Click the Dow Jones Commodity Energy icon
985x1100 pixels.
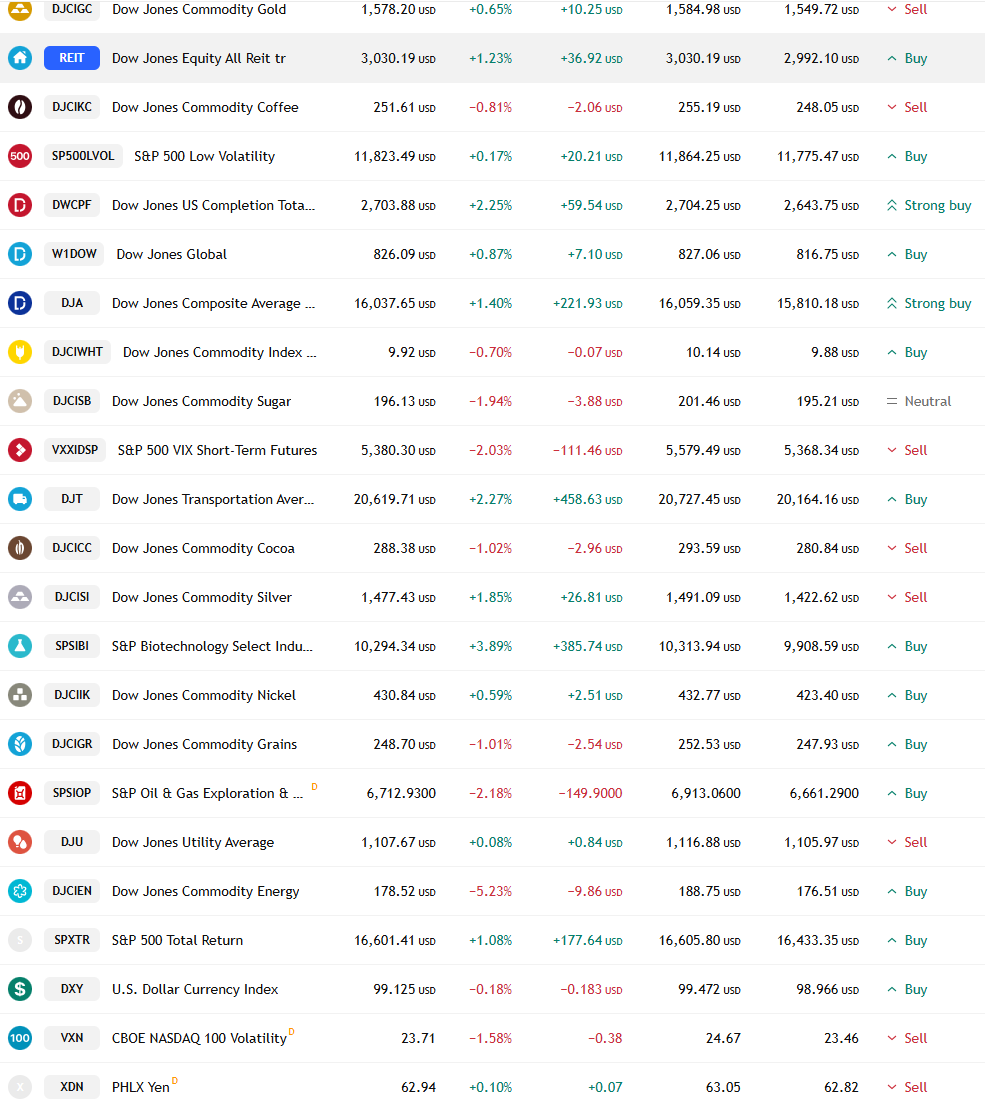(20, 891)
